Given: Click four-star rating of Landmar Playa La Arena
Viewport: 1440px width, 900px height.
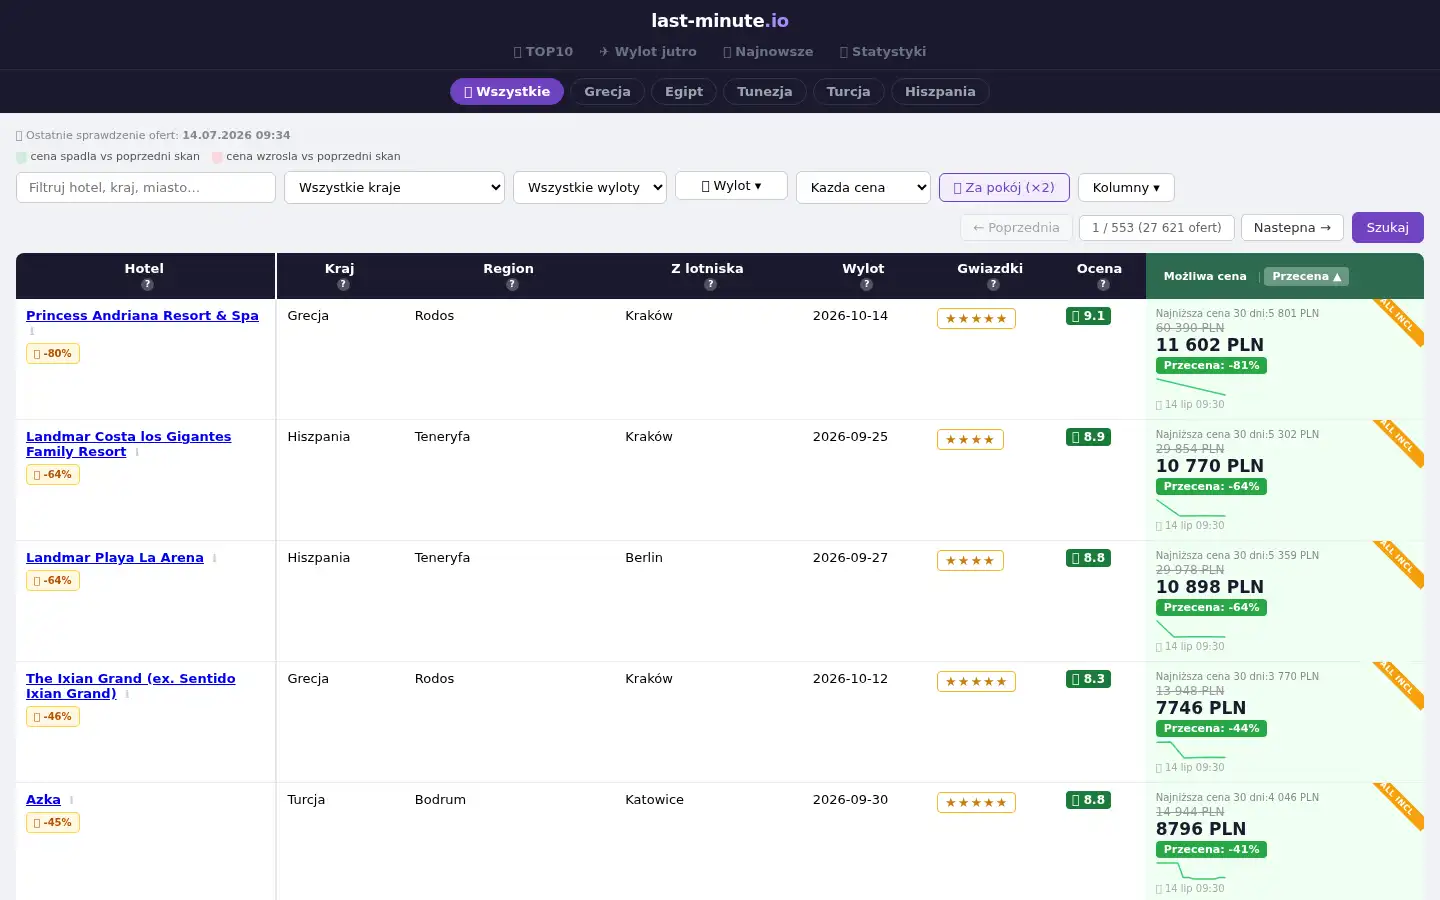Looking at the screenshot, I should click(x=970, y=561).
